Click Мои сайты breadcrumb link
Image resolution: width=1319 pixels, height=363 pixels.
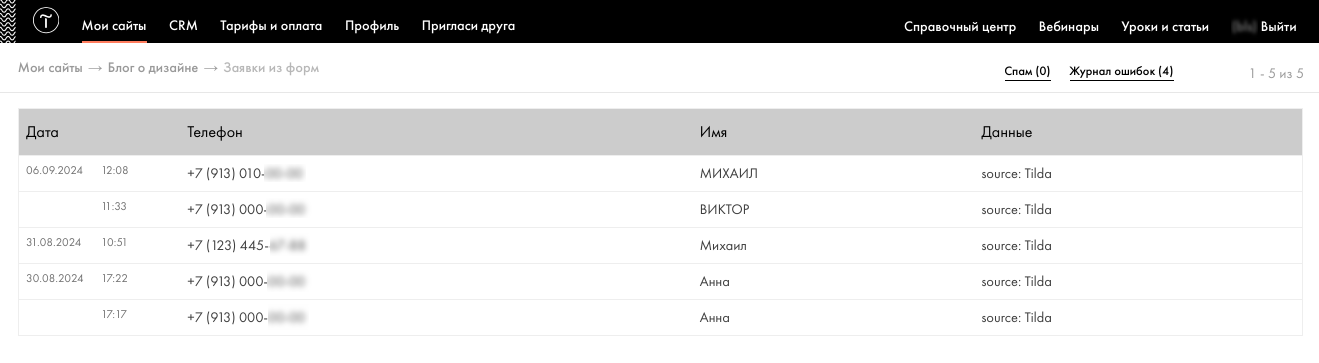[x=50, y=68]
